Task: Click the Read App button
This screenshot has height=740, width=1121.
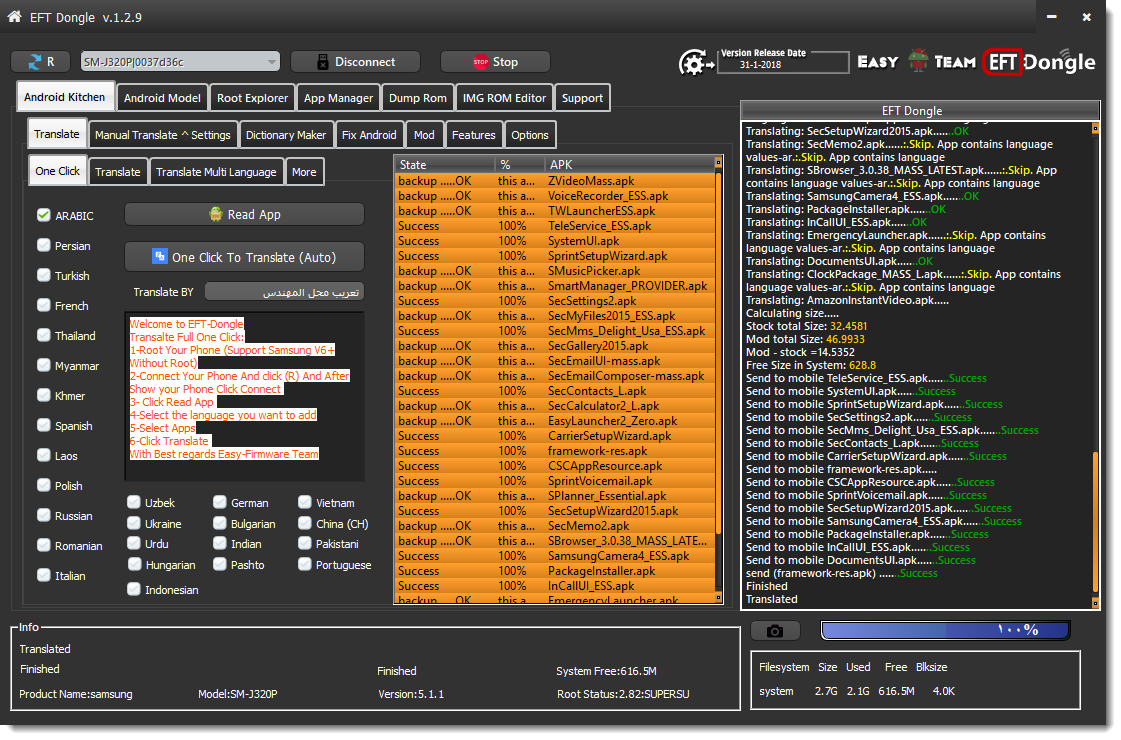Action: click(x=245, y=214)
